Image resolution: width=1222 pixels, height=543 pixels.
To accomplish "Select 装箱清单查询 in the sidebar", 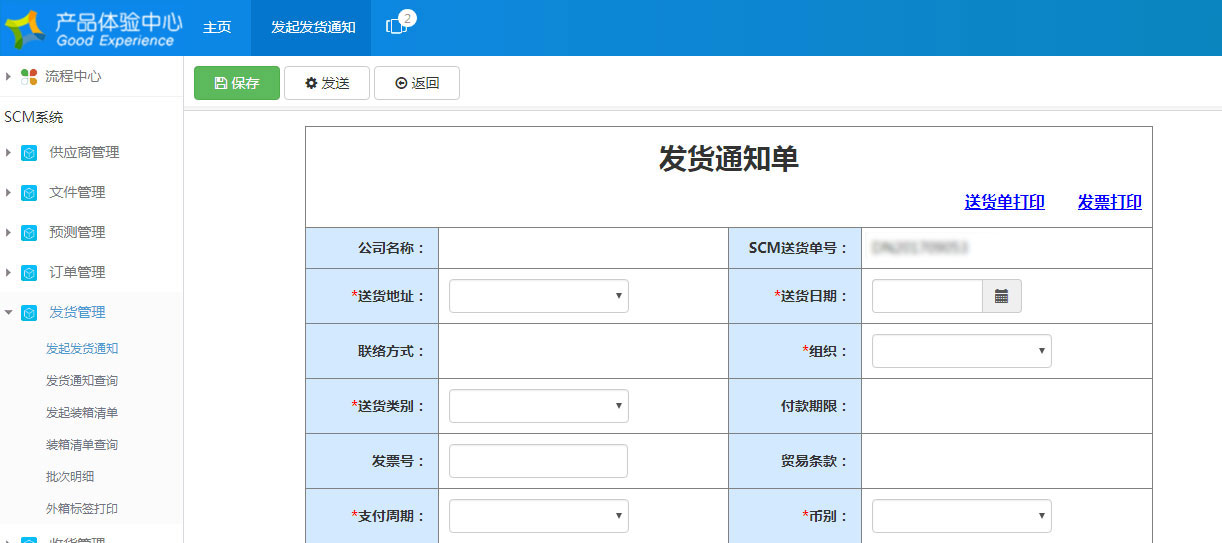I will point(82,445).
